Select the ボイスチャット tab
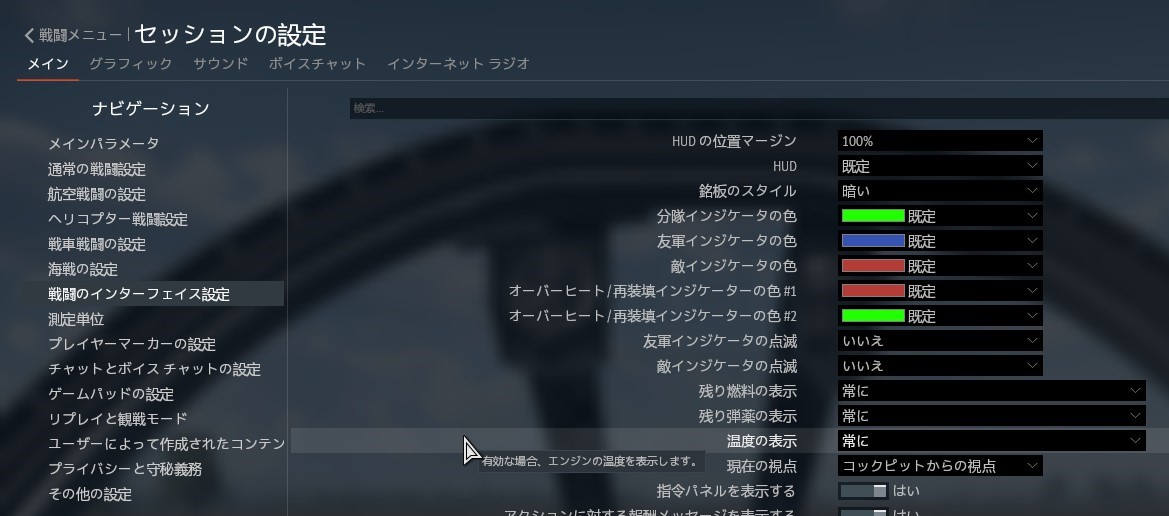Viewport: 1169px width, 516px height. point(317,64)
